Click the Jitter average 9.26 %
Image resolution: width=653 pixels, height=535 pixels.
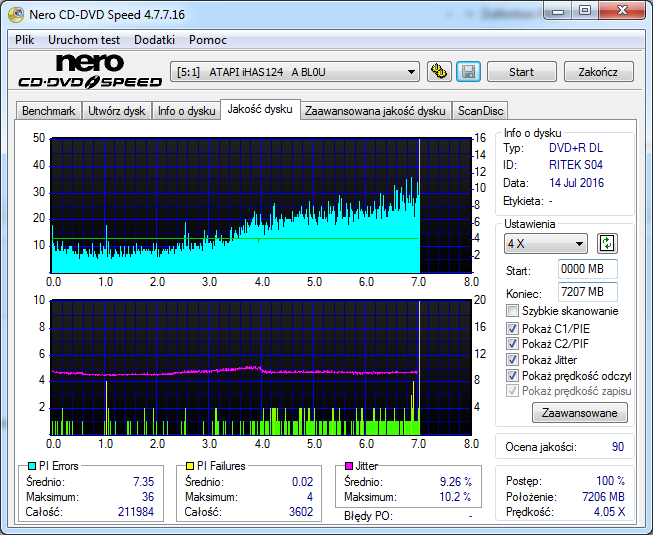[x=456, y=482]
